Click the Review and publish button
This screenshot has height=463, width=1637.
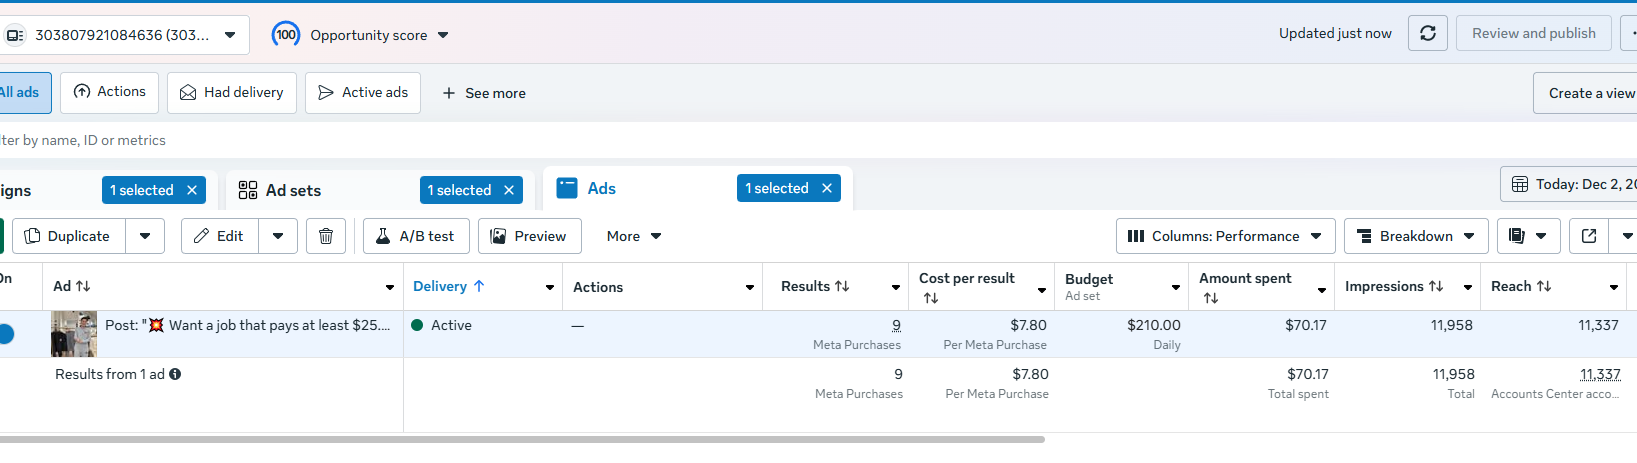pos(1533,33)
